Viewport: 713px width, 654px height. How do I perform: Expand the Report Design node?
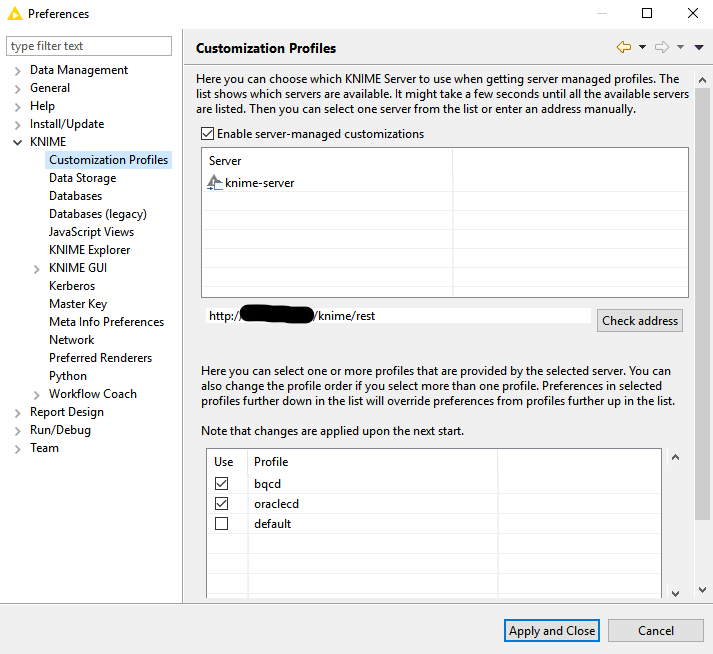(17, 413)
